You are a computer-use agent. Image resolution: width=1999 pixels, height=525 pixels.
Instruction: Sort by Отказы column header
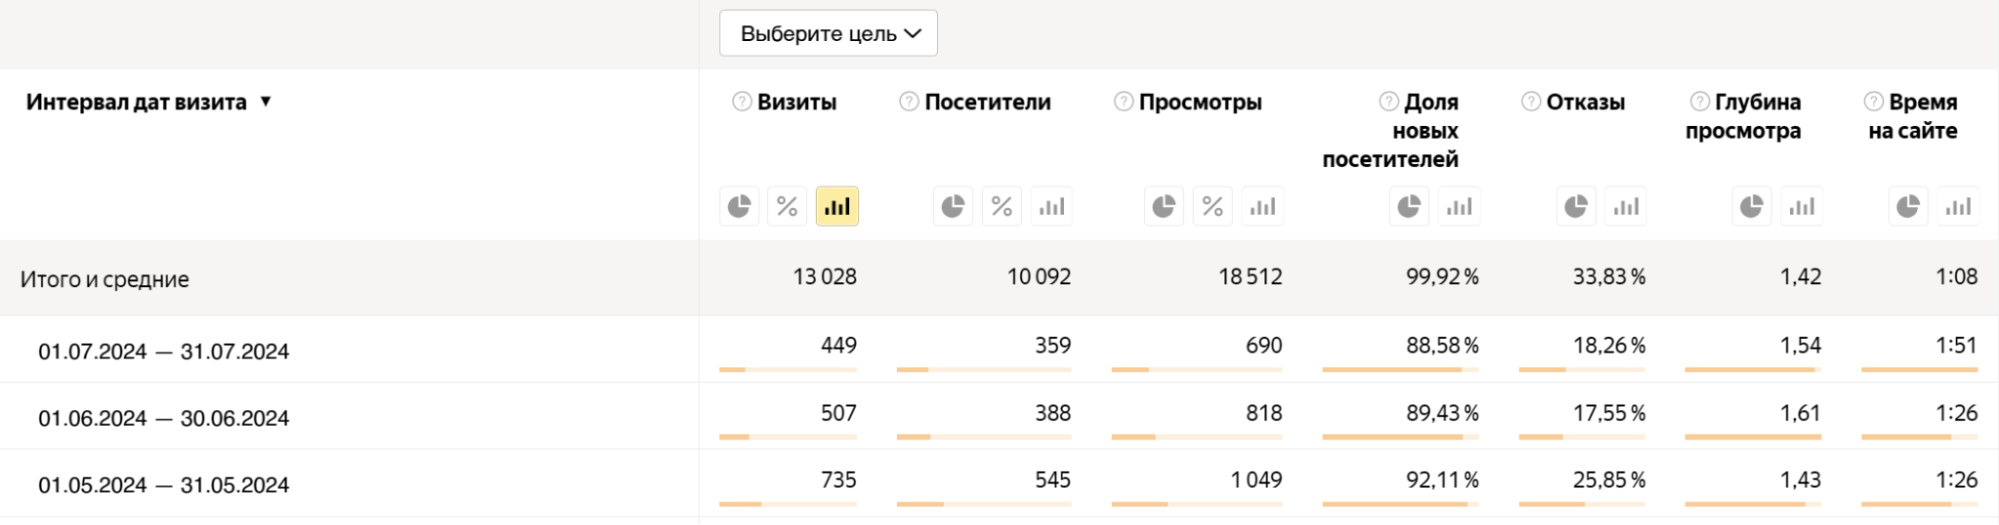coord(1585,102)
